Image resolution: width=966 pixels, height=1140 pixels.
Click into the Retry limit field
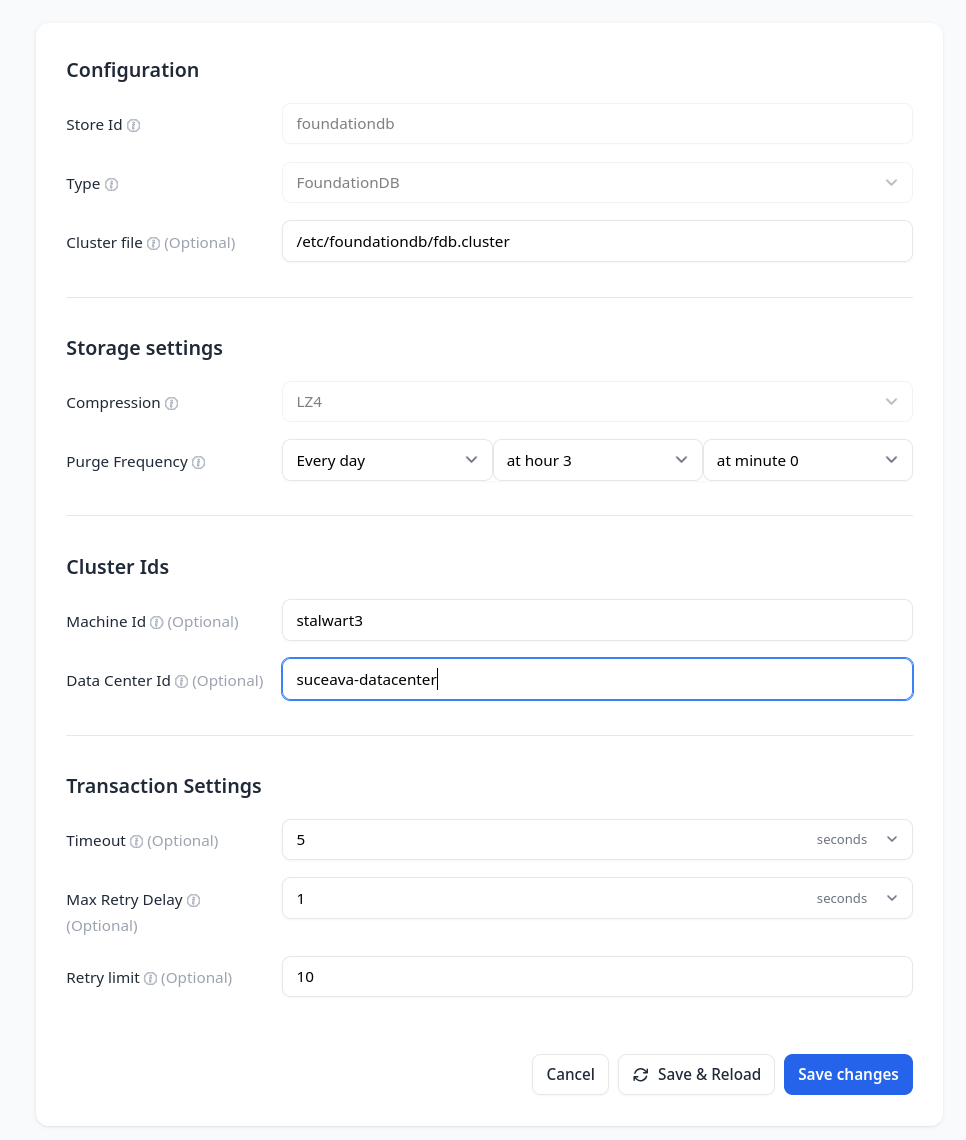(x=597, y=976)
